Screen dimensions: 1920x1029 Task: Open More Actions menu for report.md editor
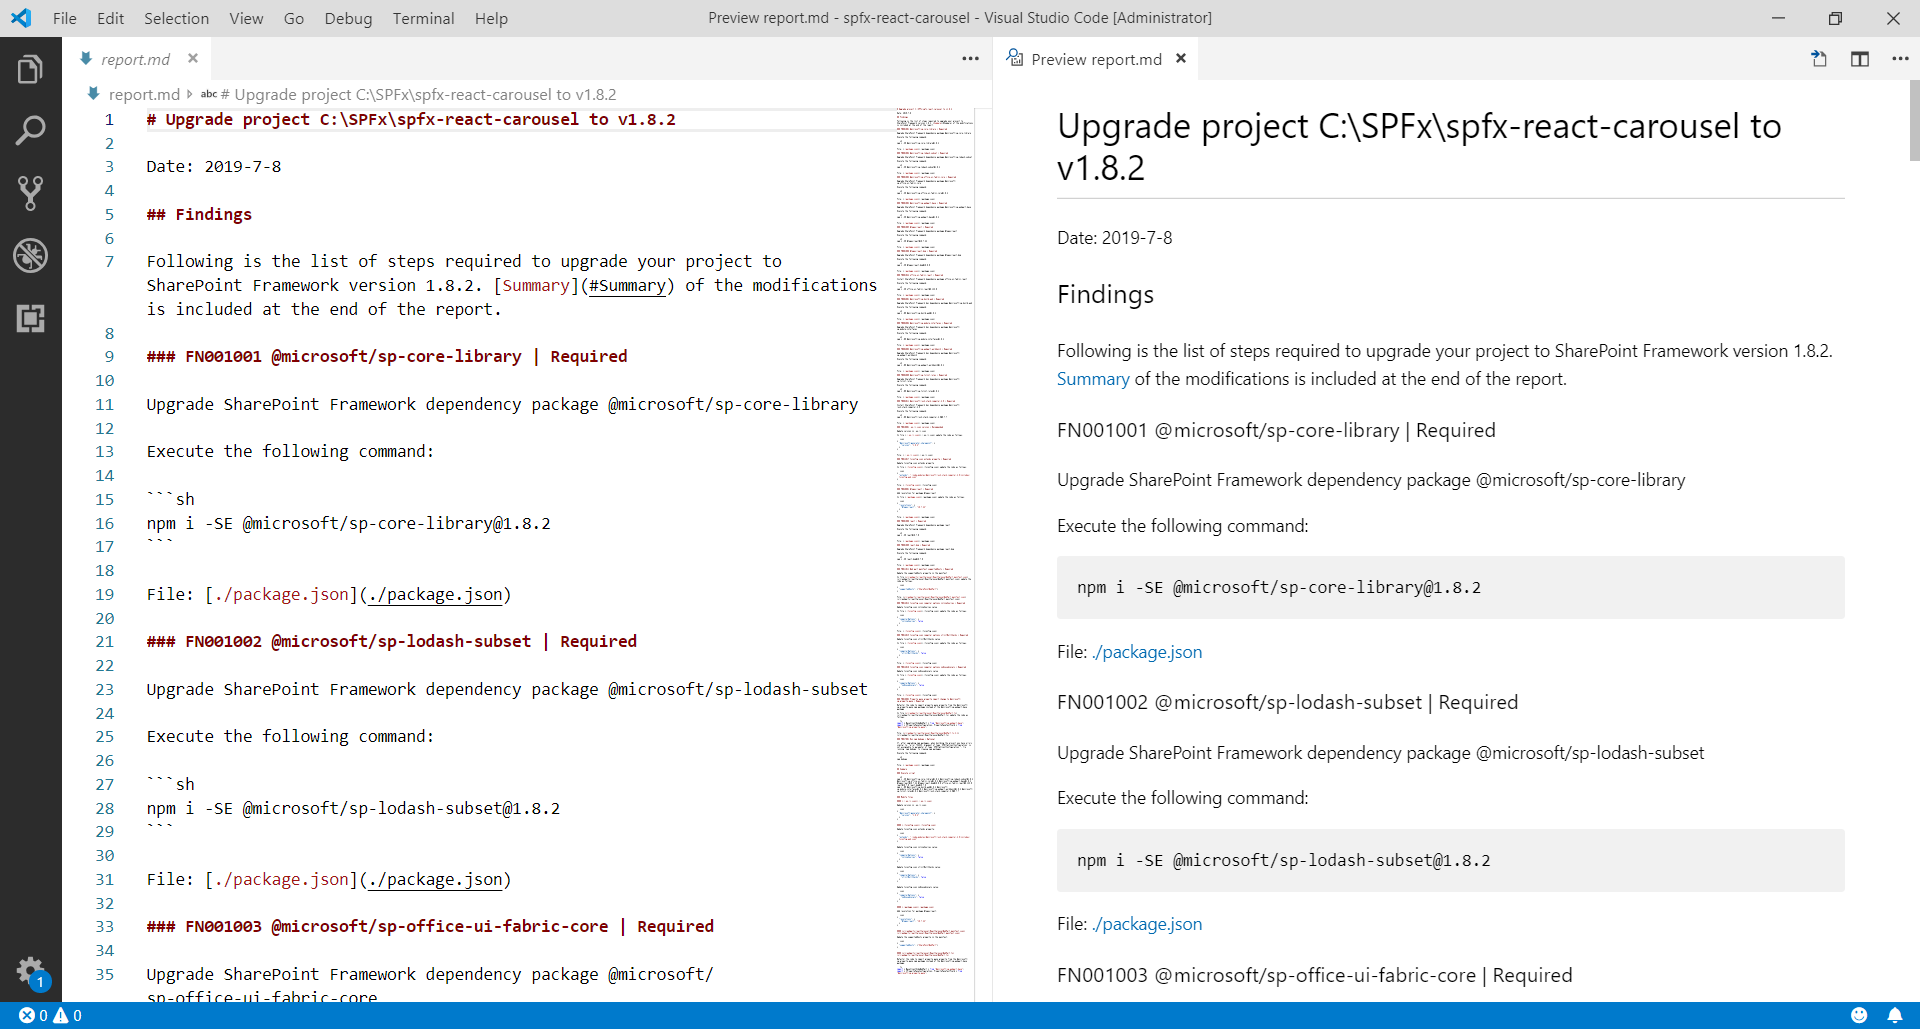coord(970,59)
